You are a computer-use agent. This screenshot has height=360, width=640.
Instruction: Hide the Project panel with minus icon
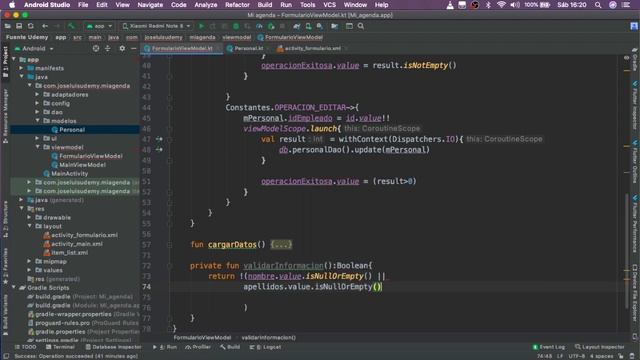133,49
